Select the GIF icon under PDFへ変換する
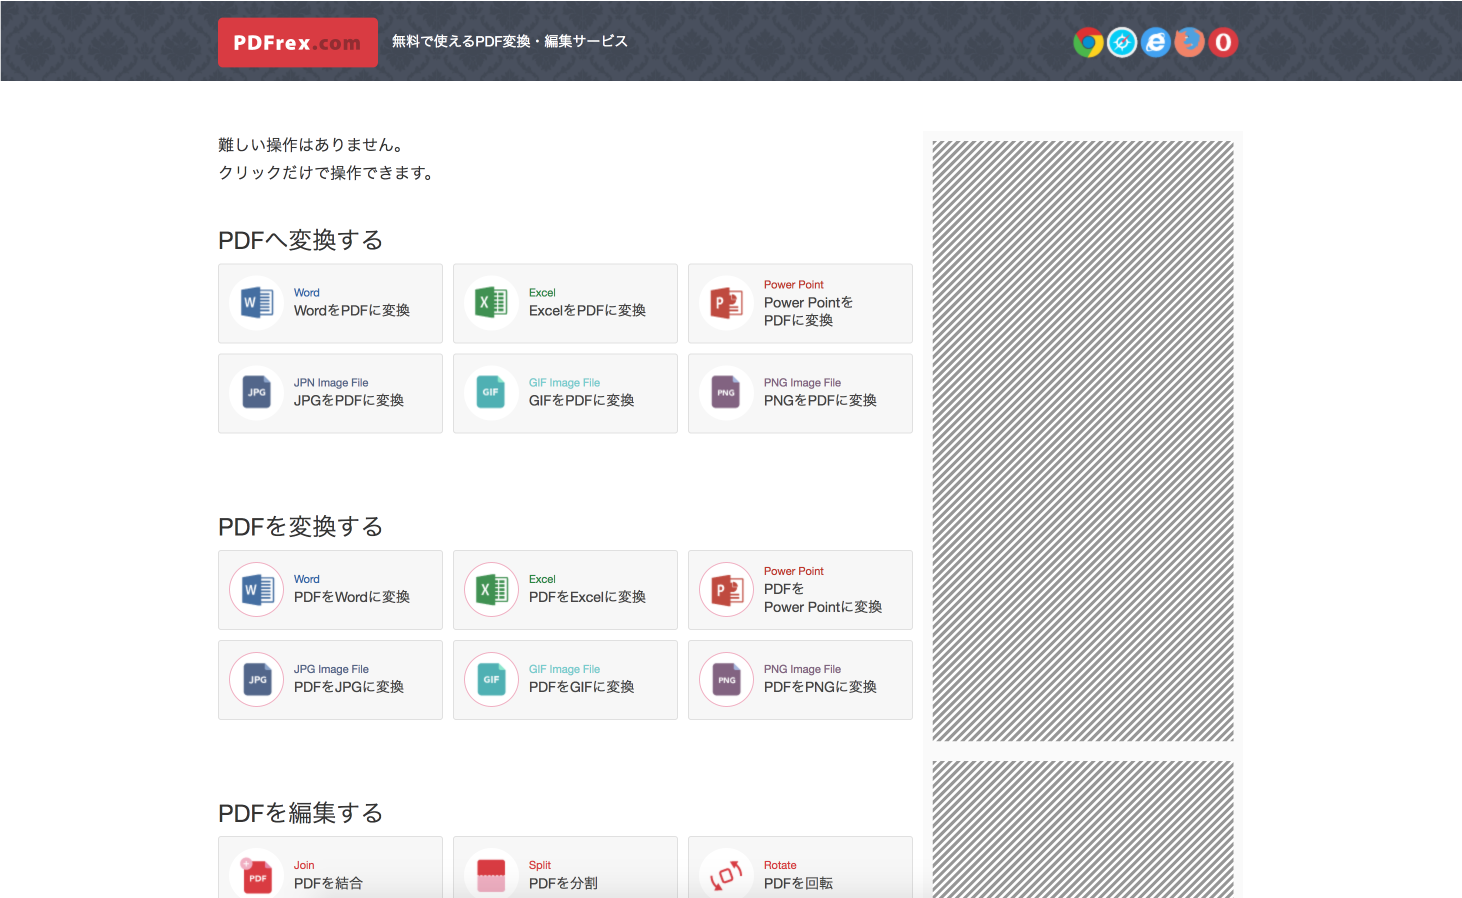 pos(491,393)
